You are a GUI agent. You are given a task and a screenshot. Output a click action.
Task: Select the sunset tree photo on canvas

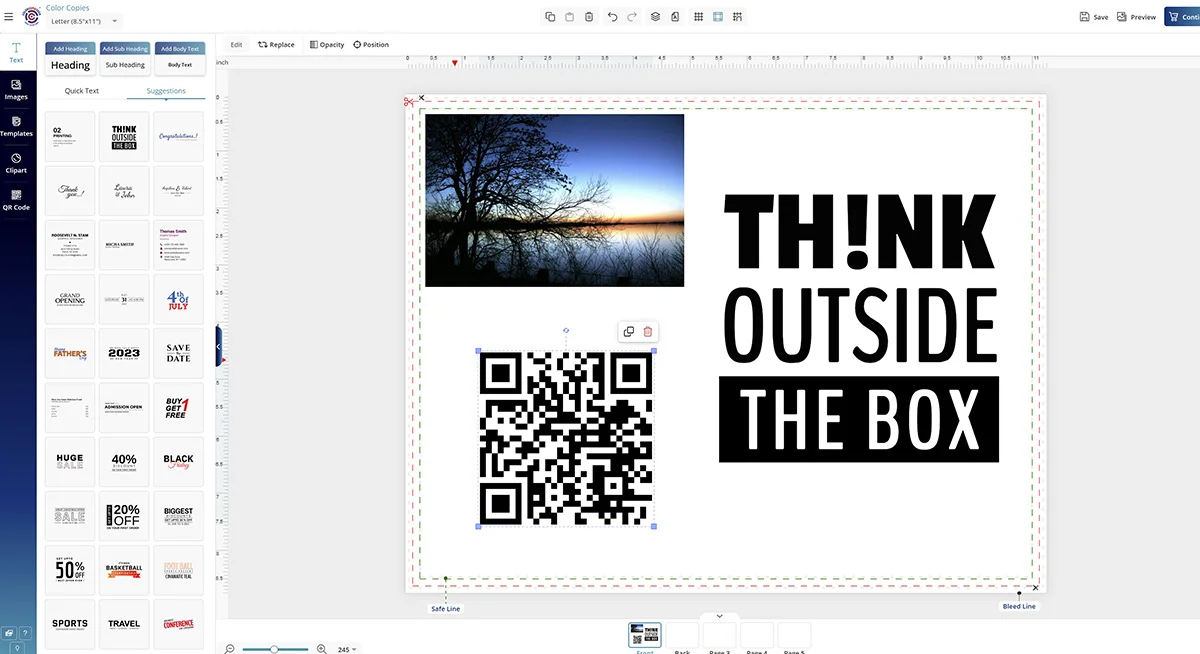point(555,200)
